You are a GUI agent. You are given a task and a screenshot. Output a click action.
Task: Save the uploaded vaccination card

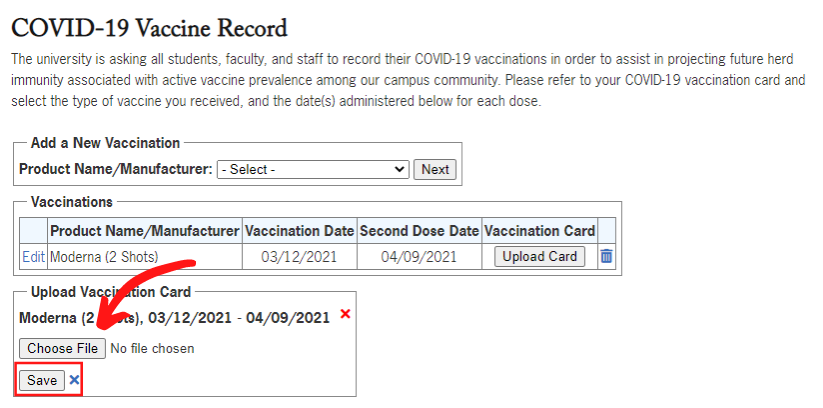42,380
